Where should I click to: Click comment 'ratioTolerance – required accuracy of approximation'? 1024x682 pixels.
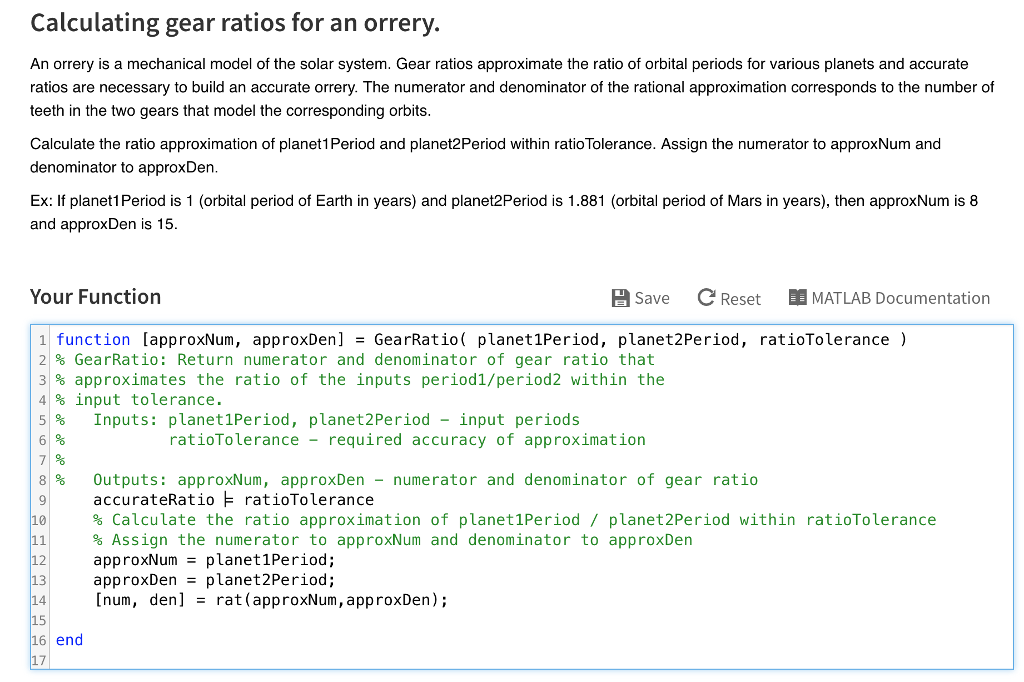(407, 440)
